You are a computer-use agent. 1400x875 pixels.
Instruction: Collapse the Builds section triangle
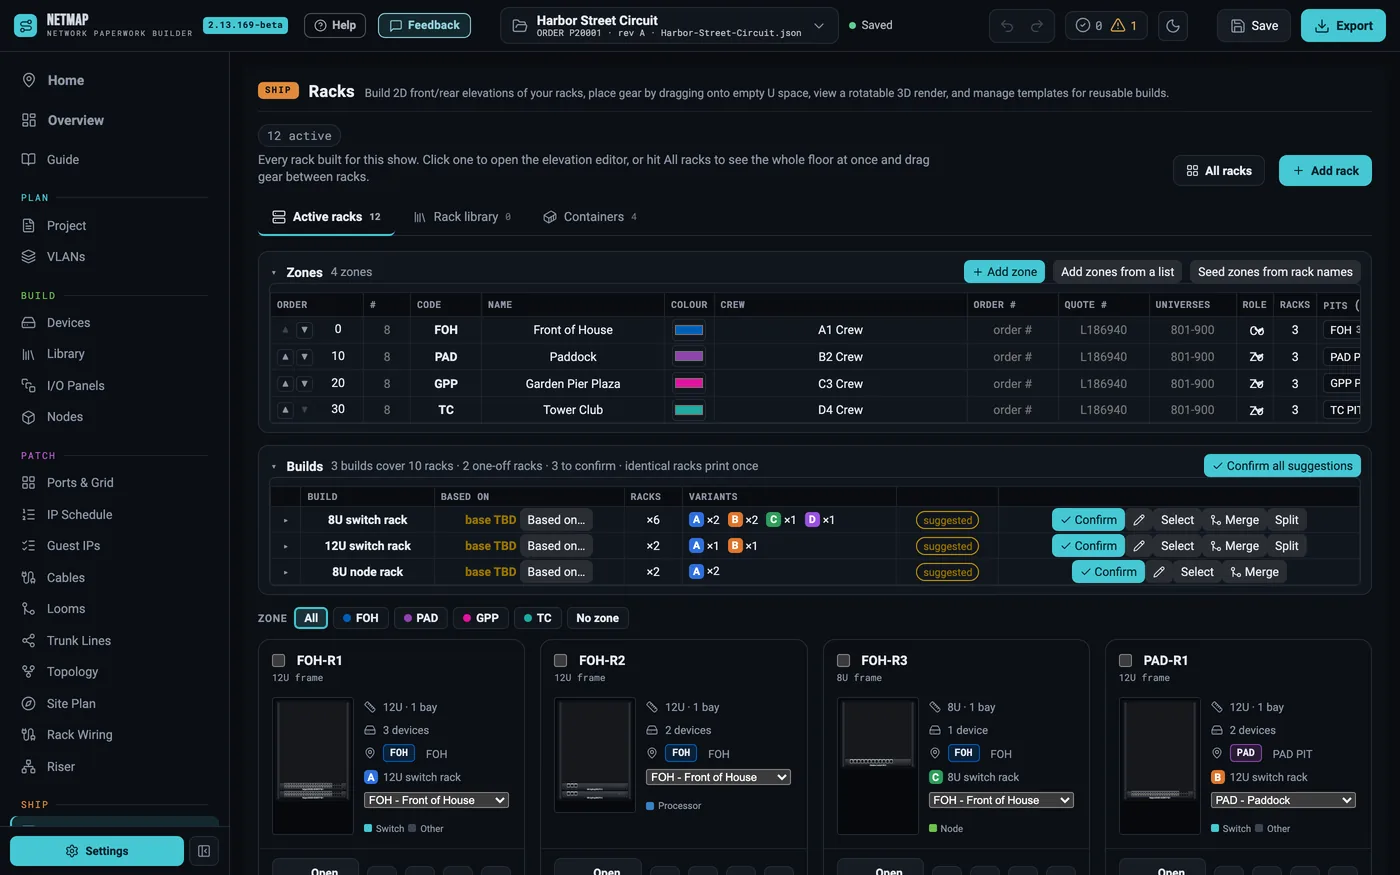click(x=274, y=466)
